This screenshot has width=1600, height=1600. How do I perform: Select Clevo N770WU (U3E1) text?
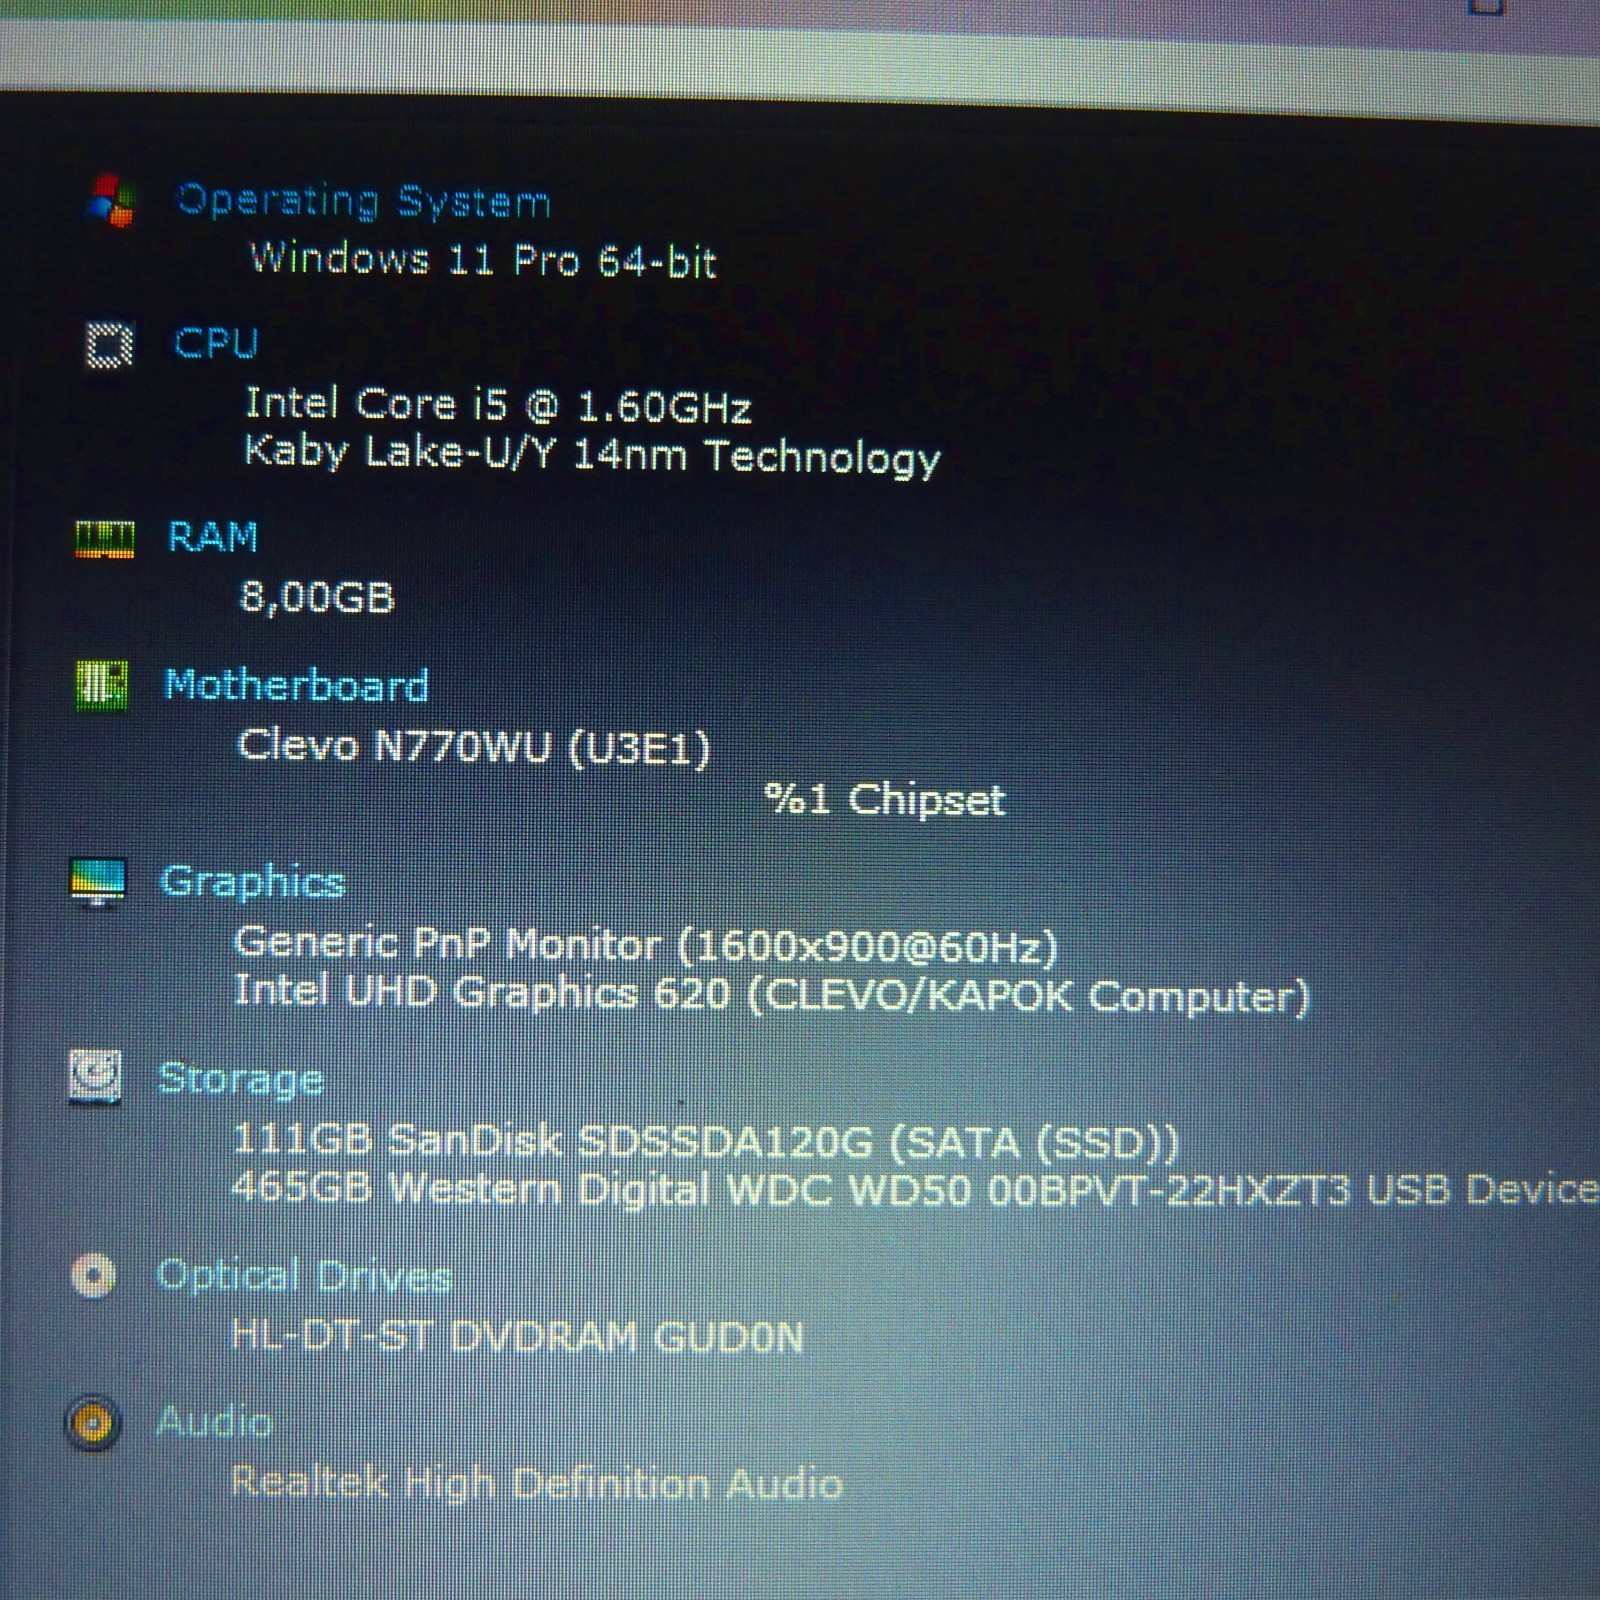pyautogui.click(x=474, y=747)
